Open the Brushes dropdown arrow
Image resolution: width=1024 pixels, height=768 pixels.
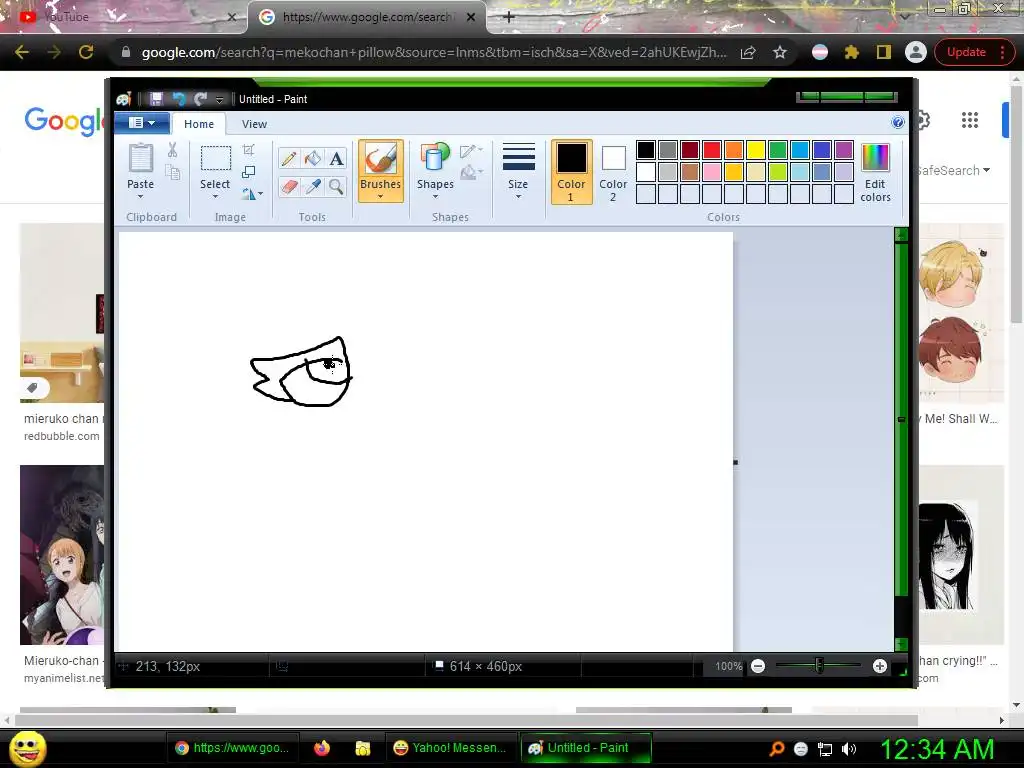(x=380, y=197)
